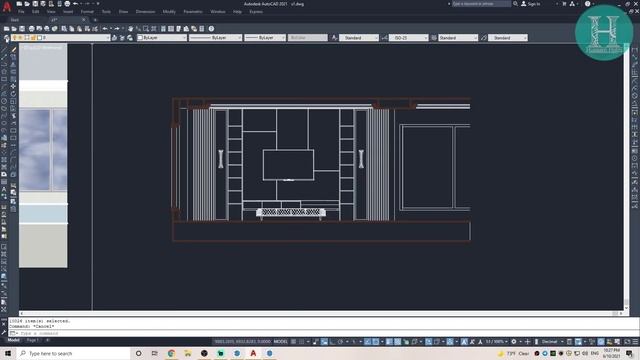
Task: Open Workspace Switching gear in status bar
Action: (x=514, y=342)
